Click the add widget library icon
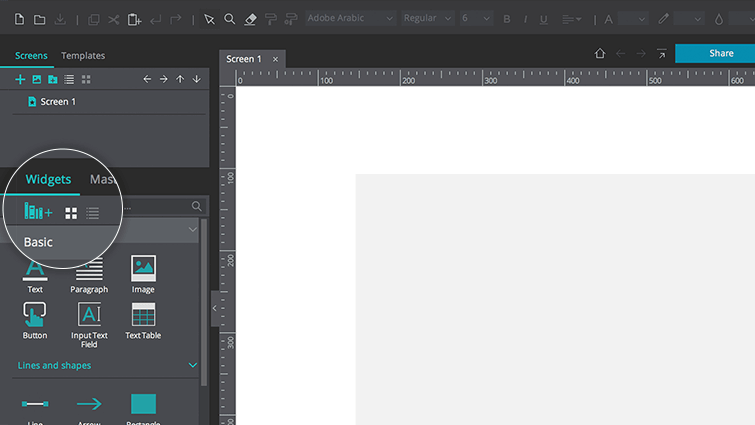The image size is (755, 425). click(38, 212)
